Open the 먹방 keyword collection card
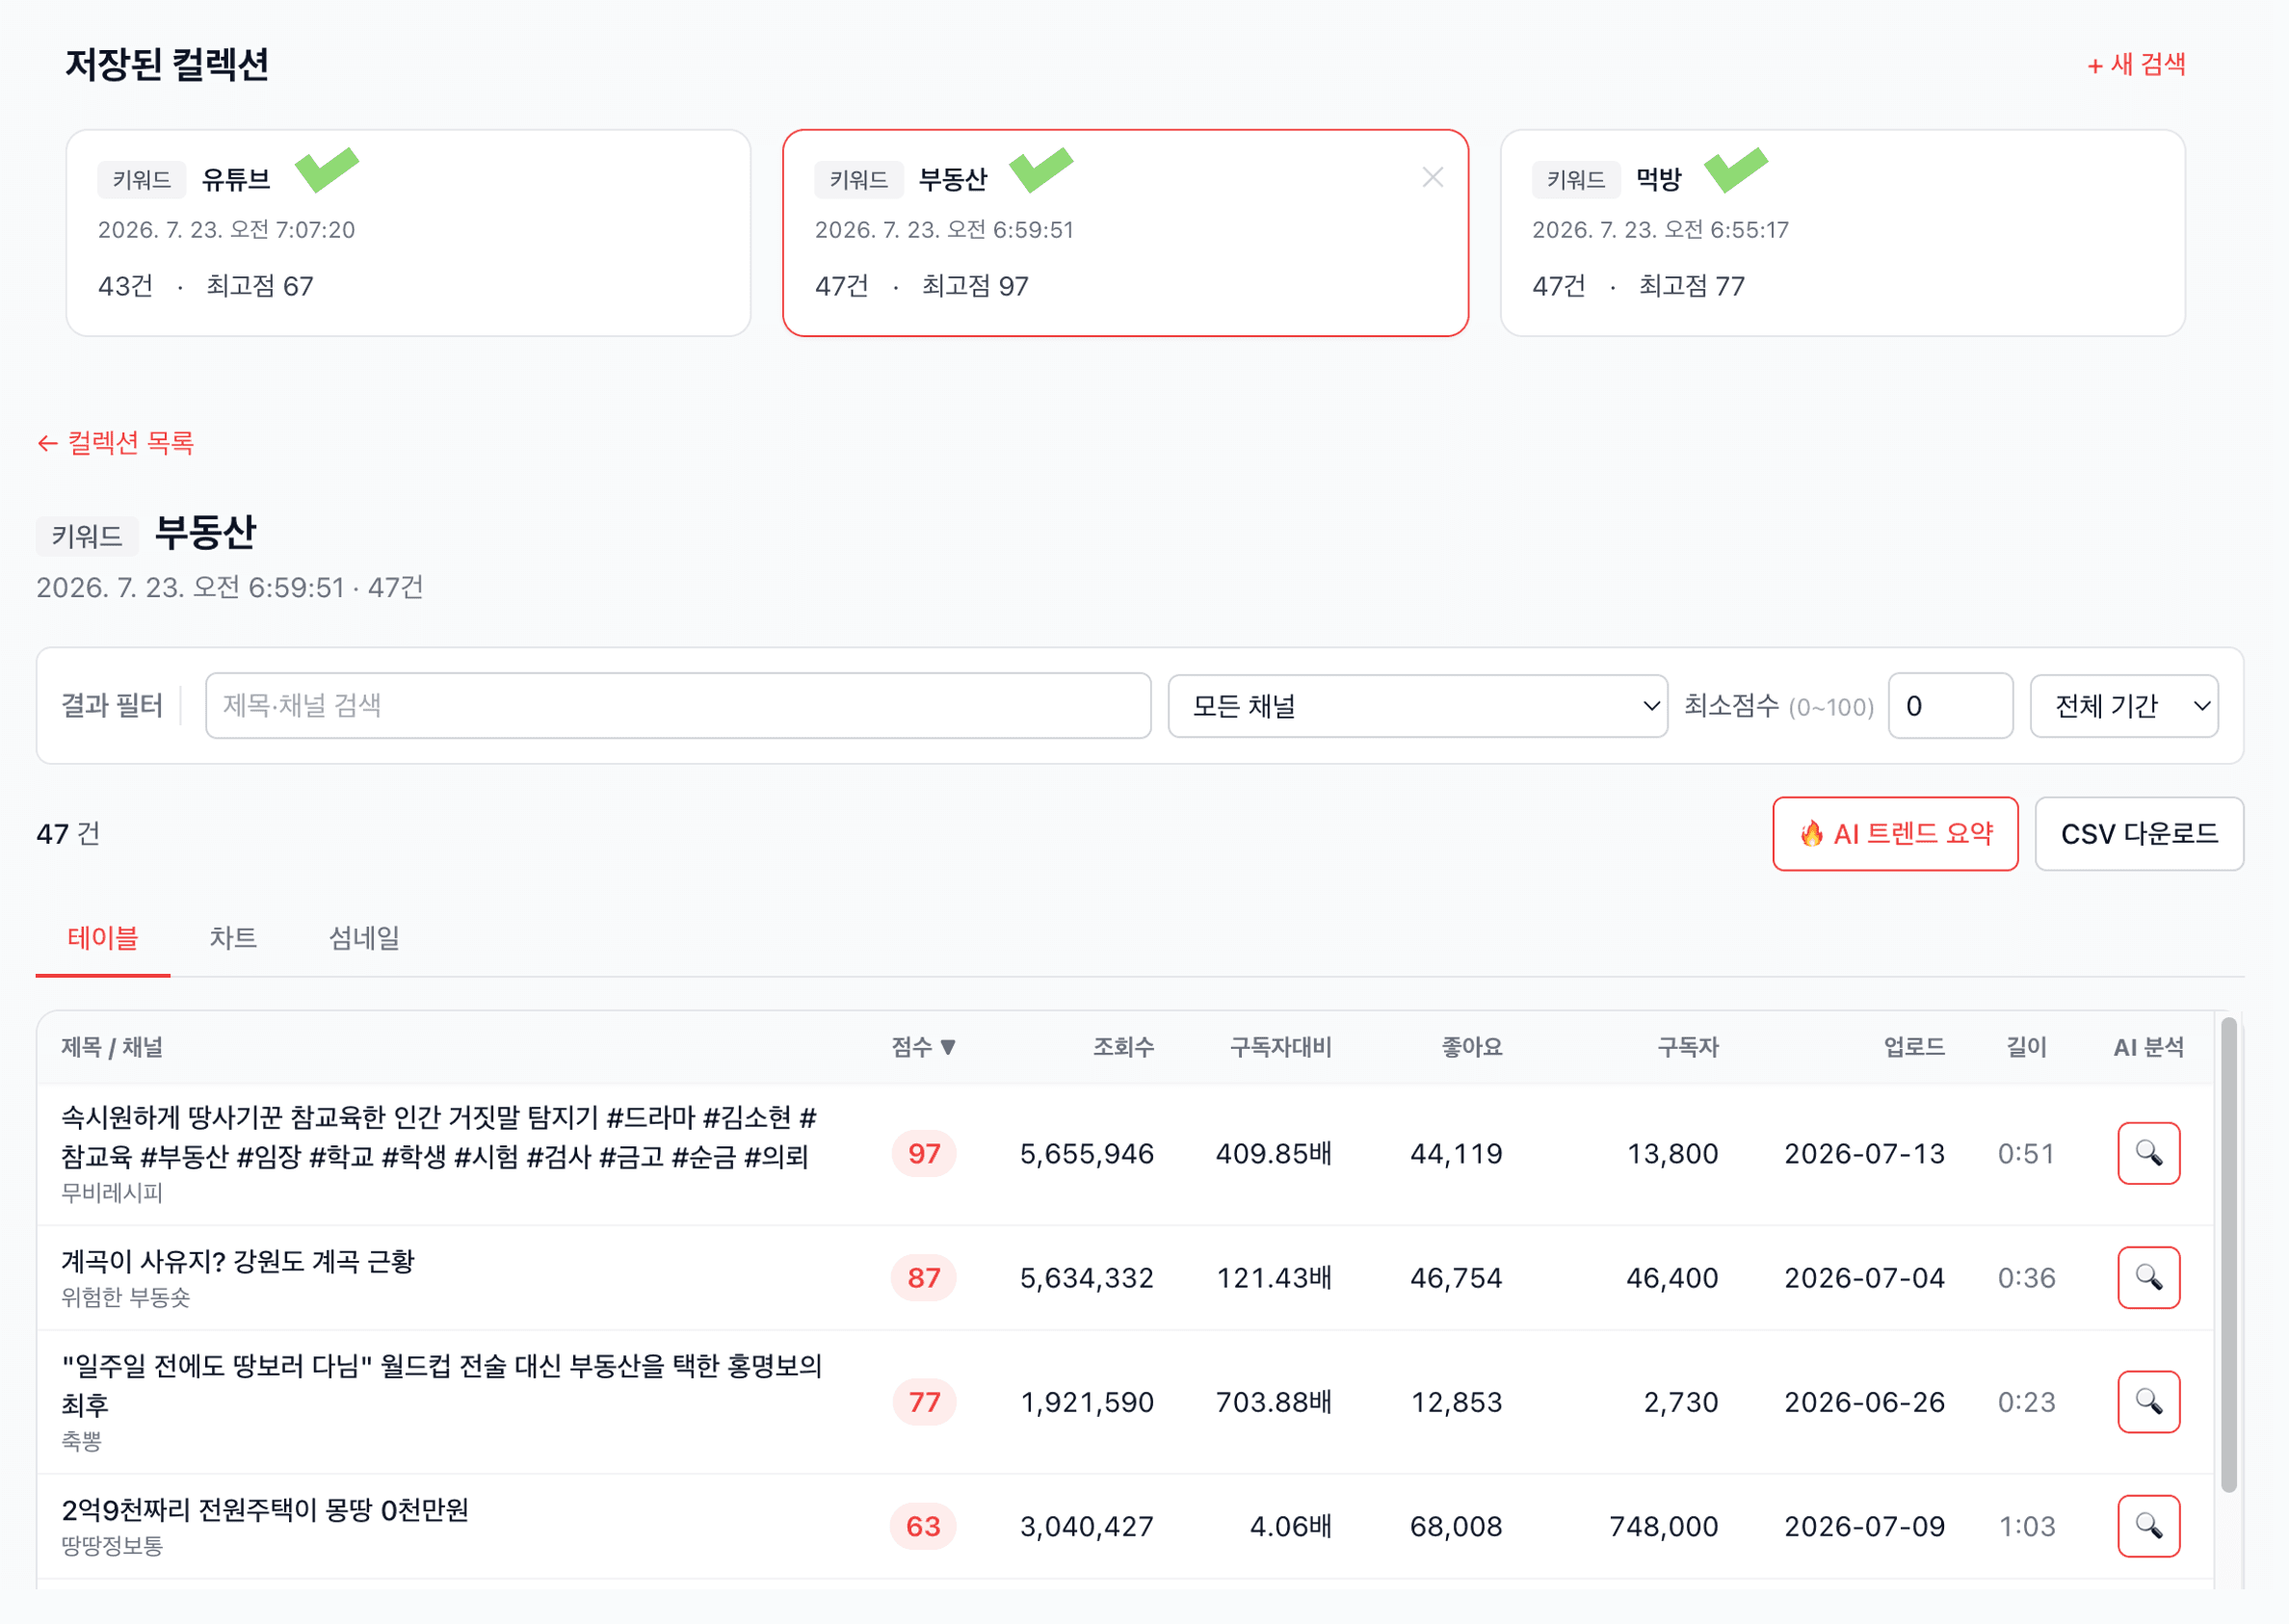Viewport: 2289px width, 1624px height. [1842, 233]
